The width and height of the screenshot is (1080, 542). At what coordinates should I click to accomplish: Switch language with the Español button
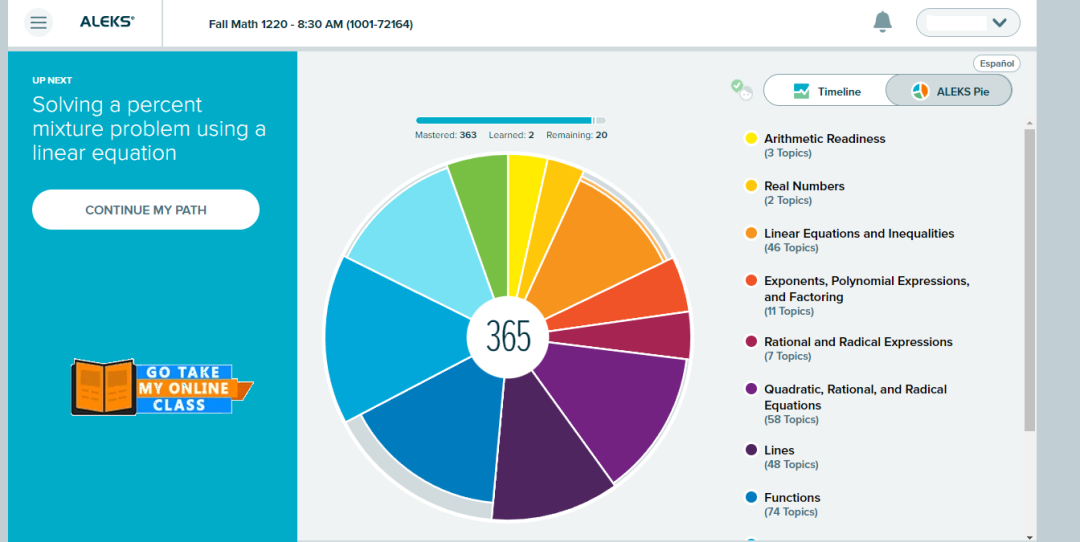point(996,63)
